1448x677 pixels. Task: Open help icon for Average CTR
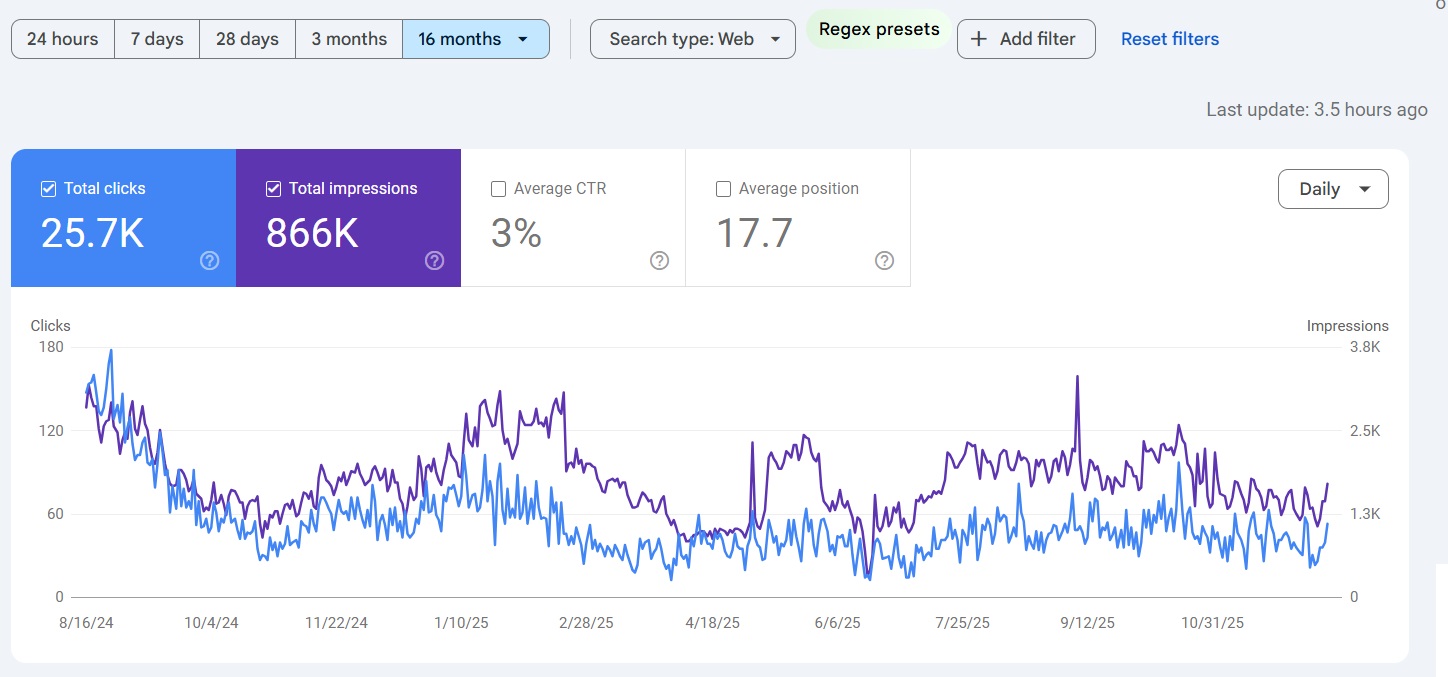(660, 261)
